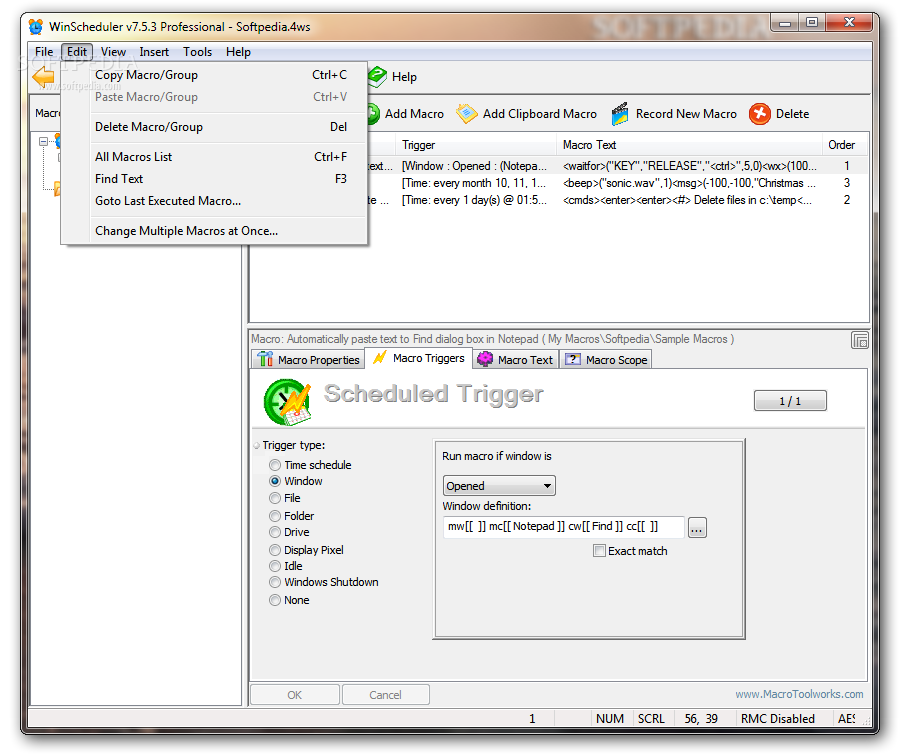Sort by the Macro Text column header
900x755 pixels.
689,145
